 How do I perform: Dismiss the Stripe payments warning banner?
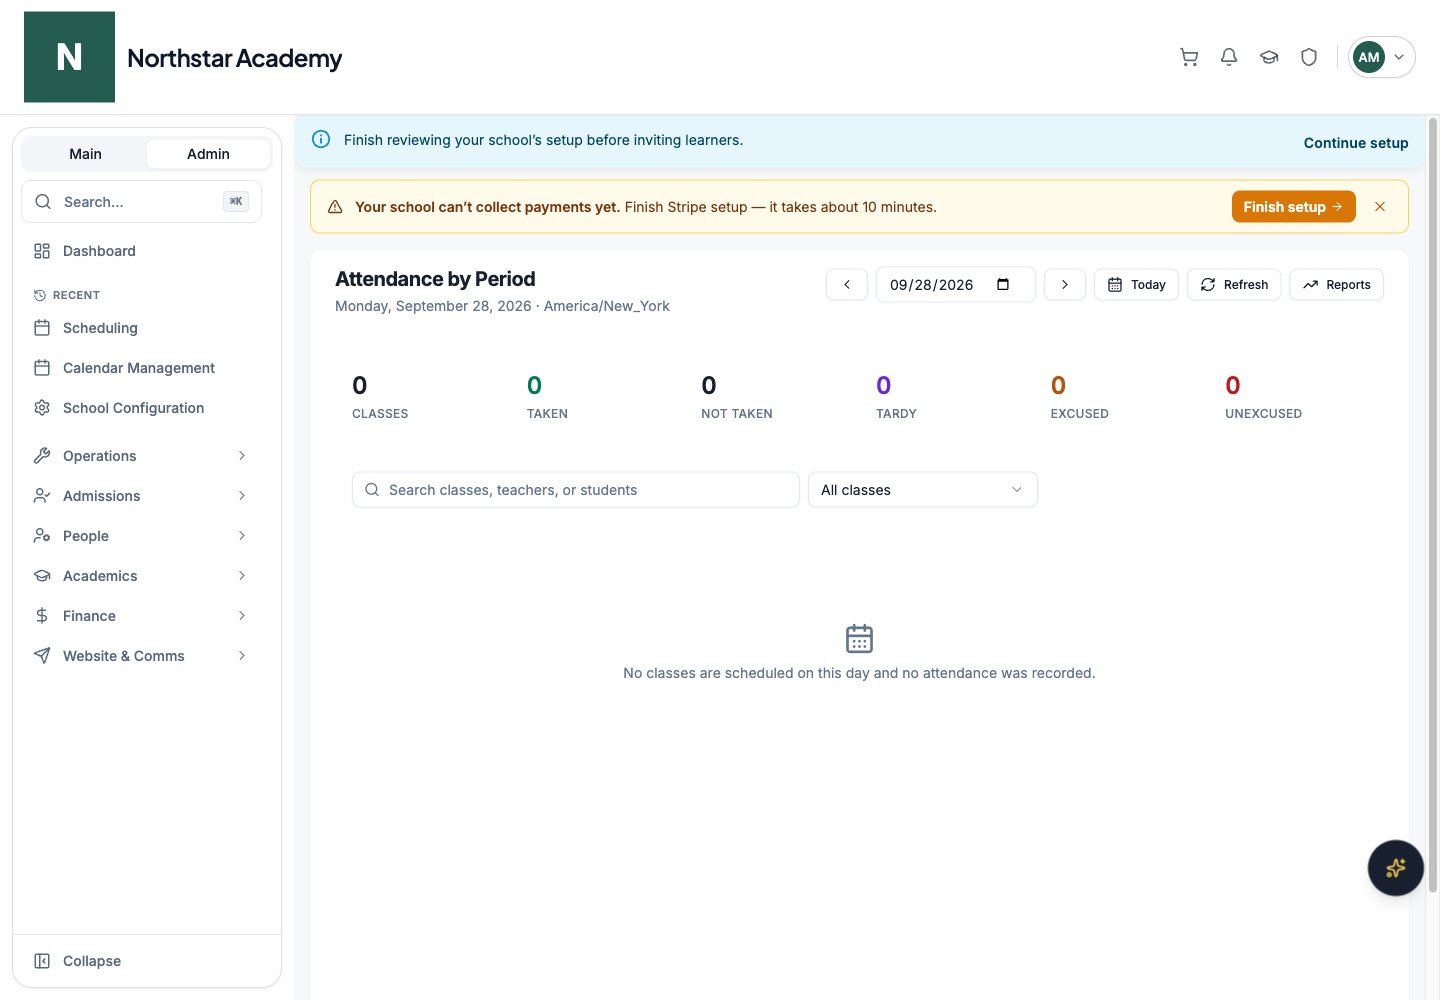pos(1380,207)
